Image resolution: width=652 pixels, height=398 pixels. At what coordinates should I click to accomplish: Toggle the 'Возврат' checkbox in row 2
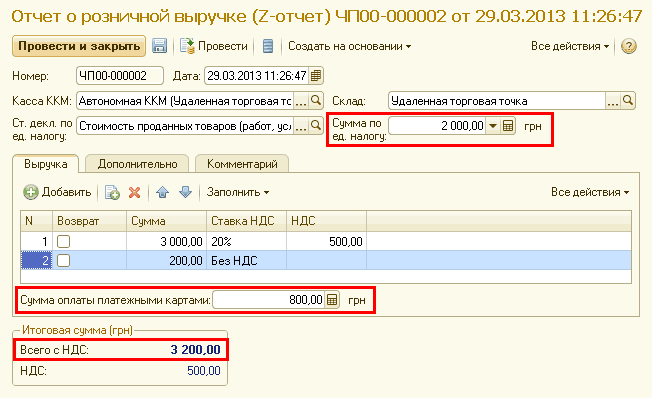click(x=63, y=261)
